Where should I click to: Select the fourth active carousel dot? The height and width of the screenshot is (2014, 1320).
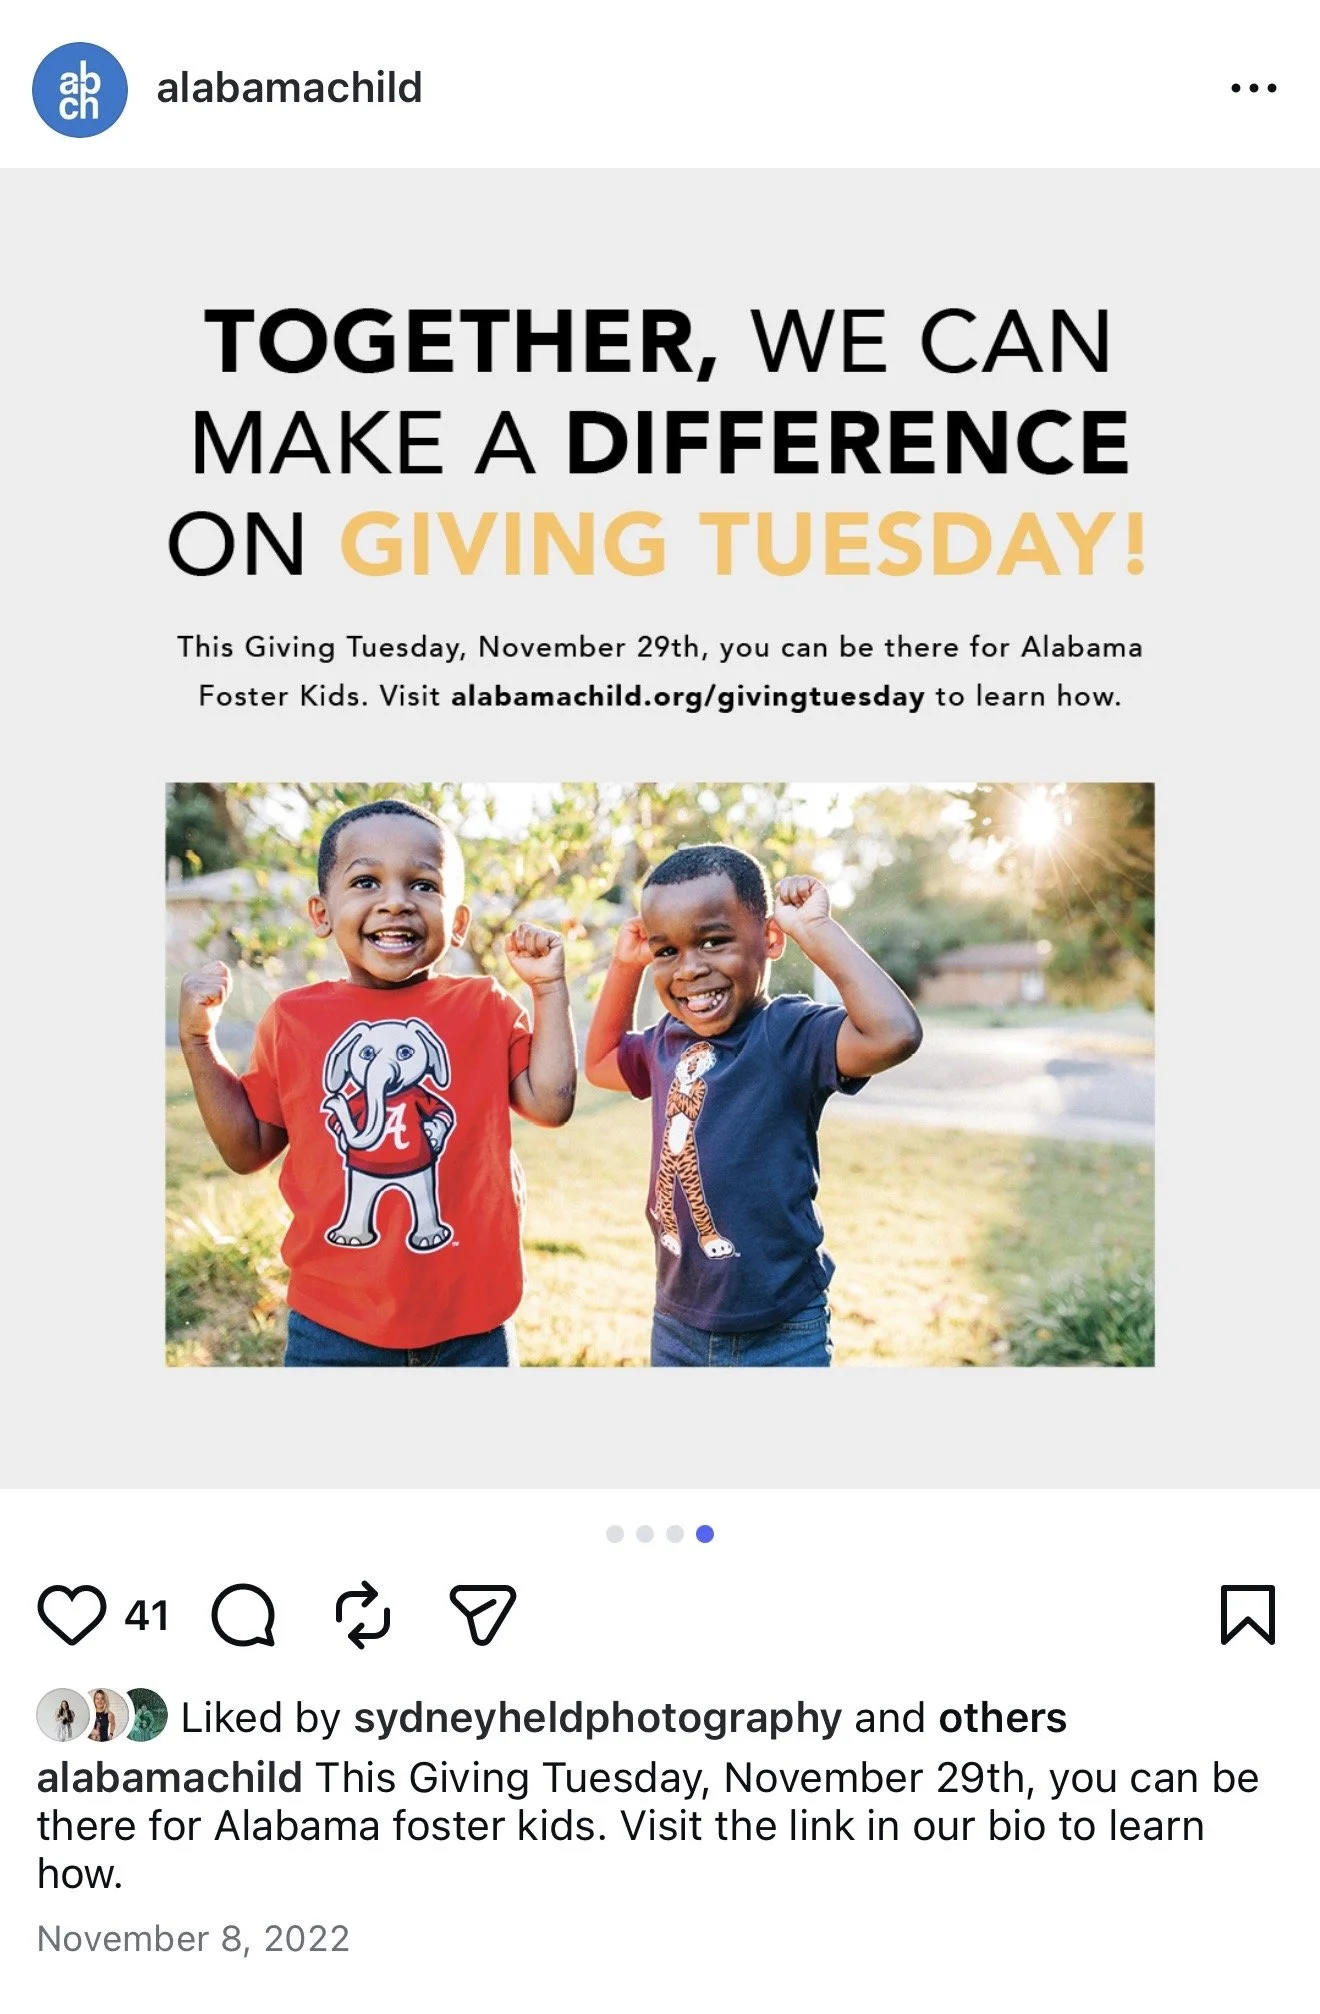705,1534
